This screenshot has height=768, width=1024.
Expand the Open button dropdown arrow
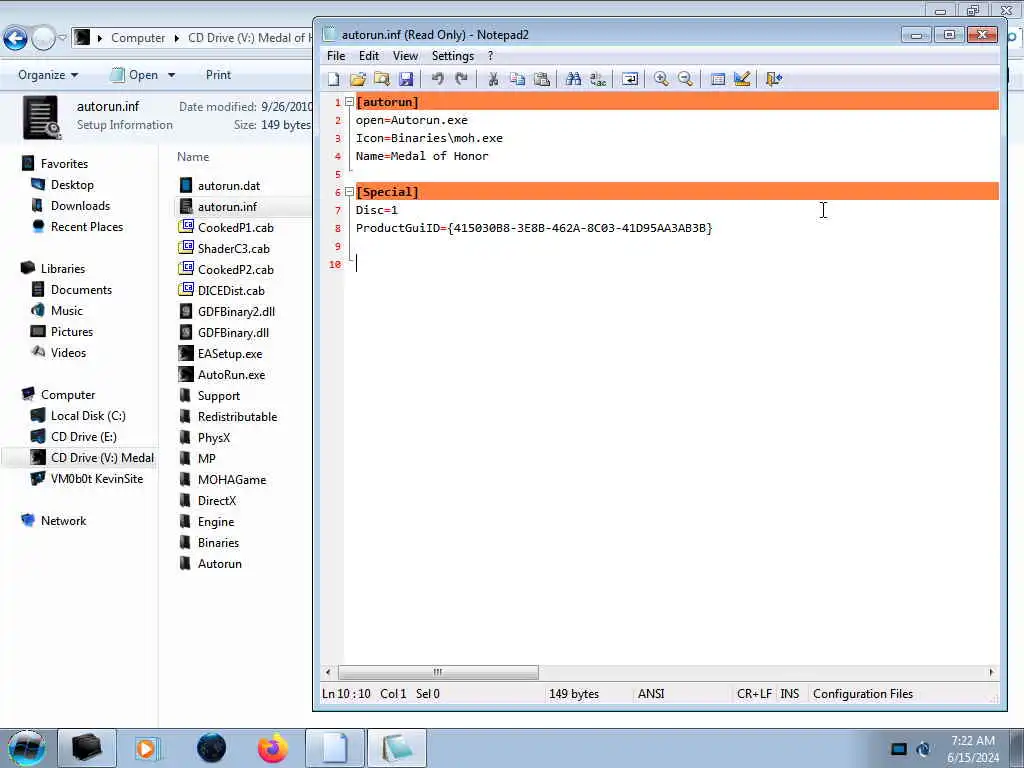pos(171,75)
